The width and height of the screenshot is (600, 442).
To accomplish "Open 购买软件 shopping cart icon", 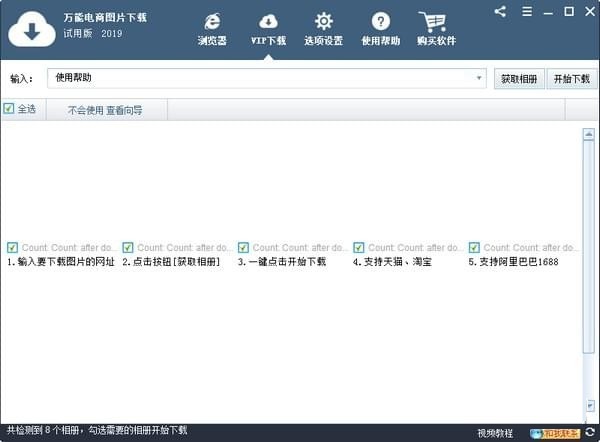I will coord(433,22).
